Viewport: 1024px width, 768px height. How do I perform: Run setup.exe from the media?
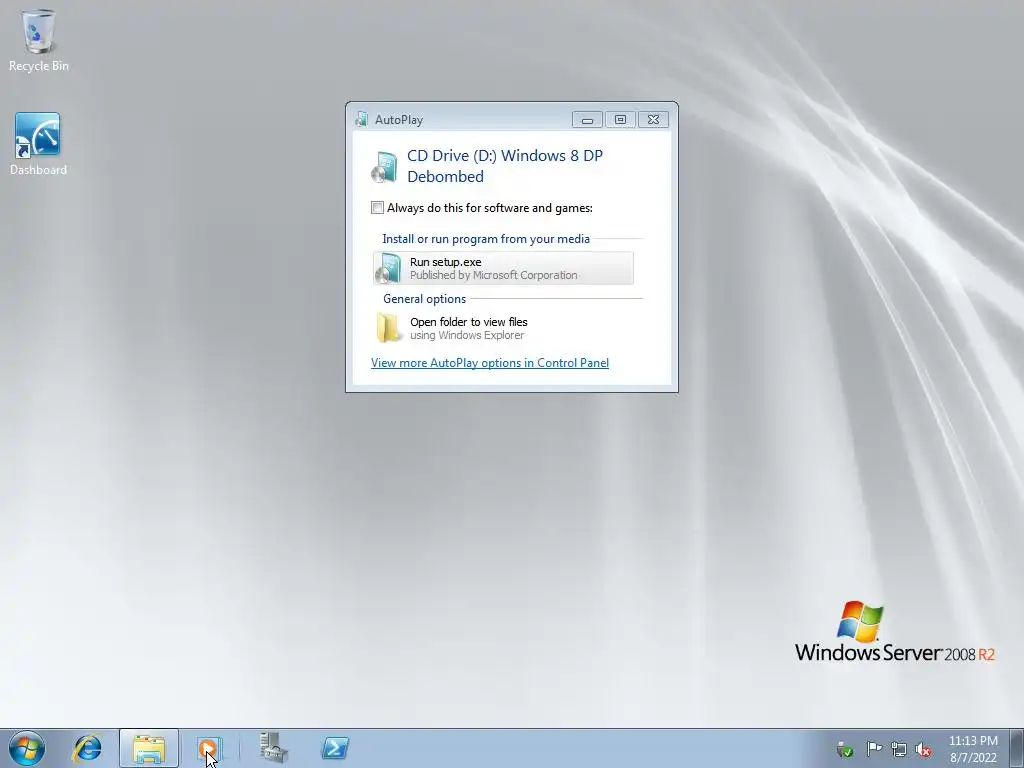tap(503, 268)
